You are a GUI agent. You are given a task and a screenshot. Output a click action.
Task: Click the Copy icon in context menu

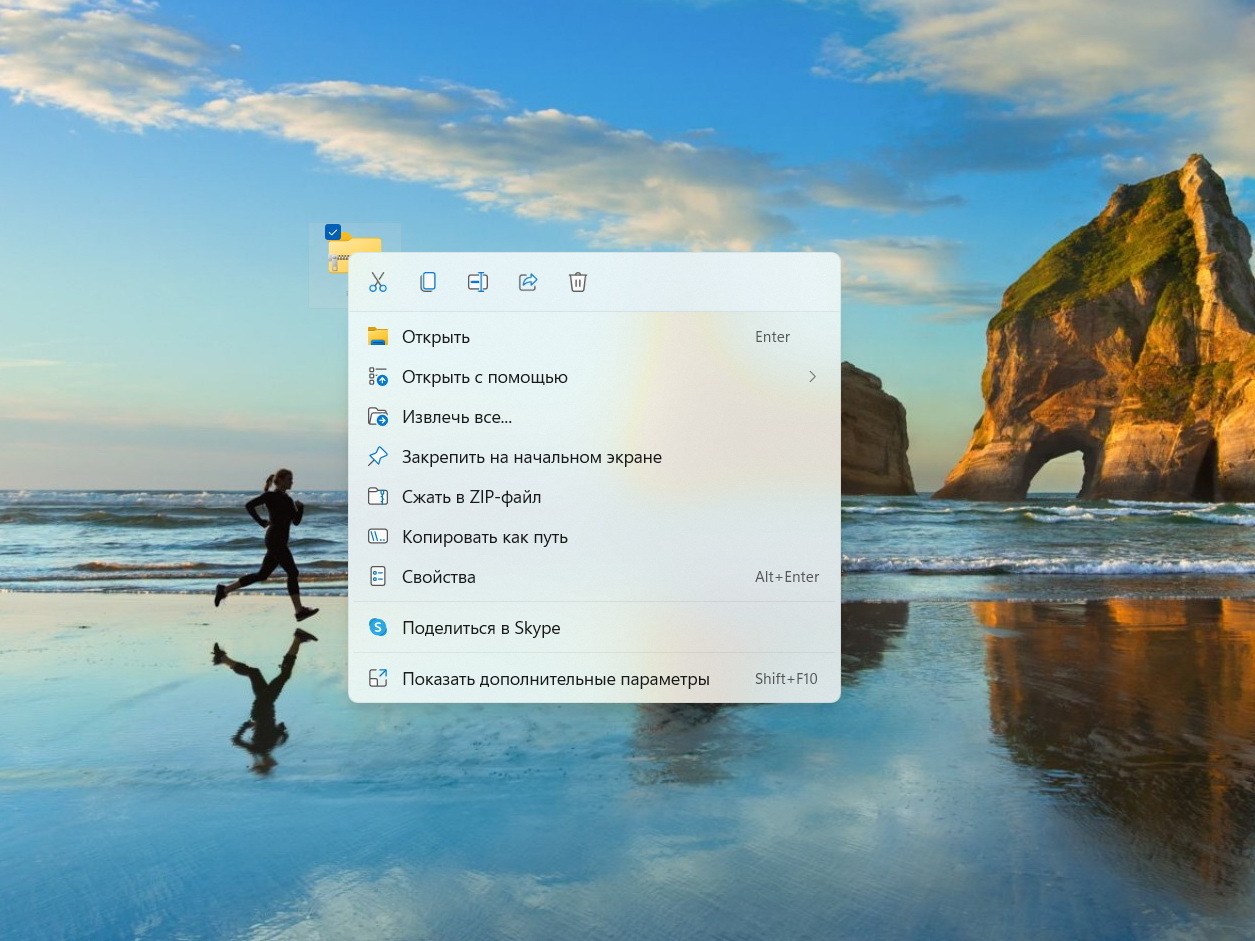coord(428,282)
